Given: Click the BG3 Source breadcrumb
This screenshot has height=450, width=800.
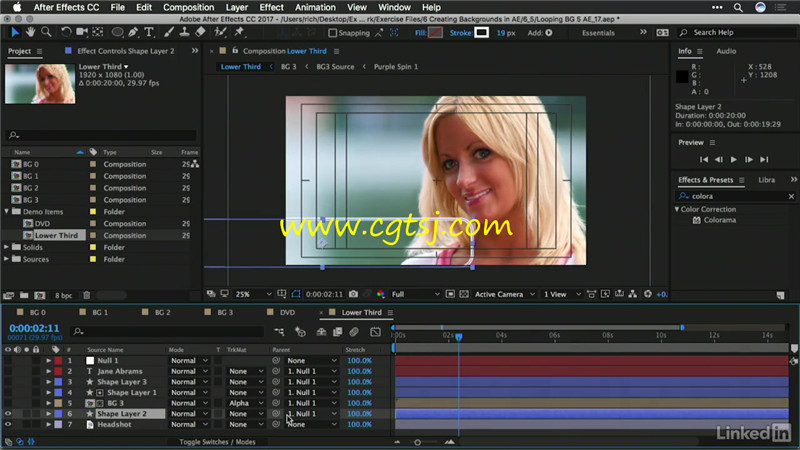Looking at the screenshot, I should 335,67.
